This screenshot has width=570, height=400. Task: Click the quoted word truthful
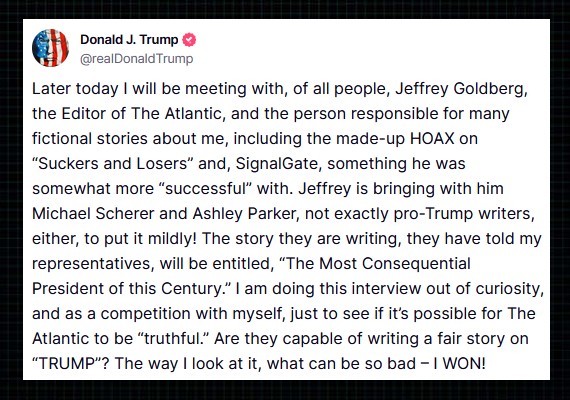pyautogui.click(x=174, y=339)
